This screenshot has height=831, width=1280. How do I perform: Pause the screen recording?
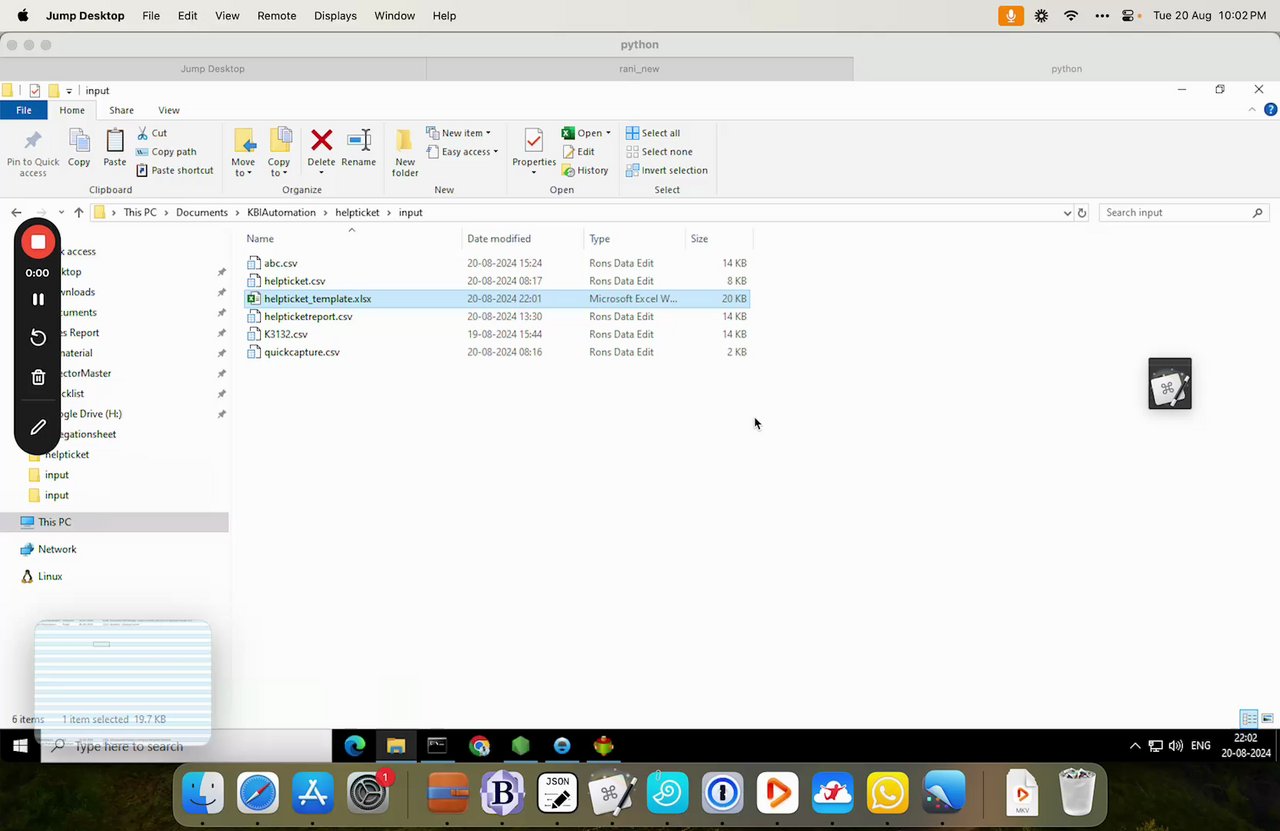coord(38,299)
